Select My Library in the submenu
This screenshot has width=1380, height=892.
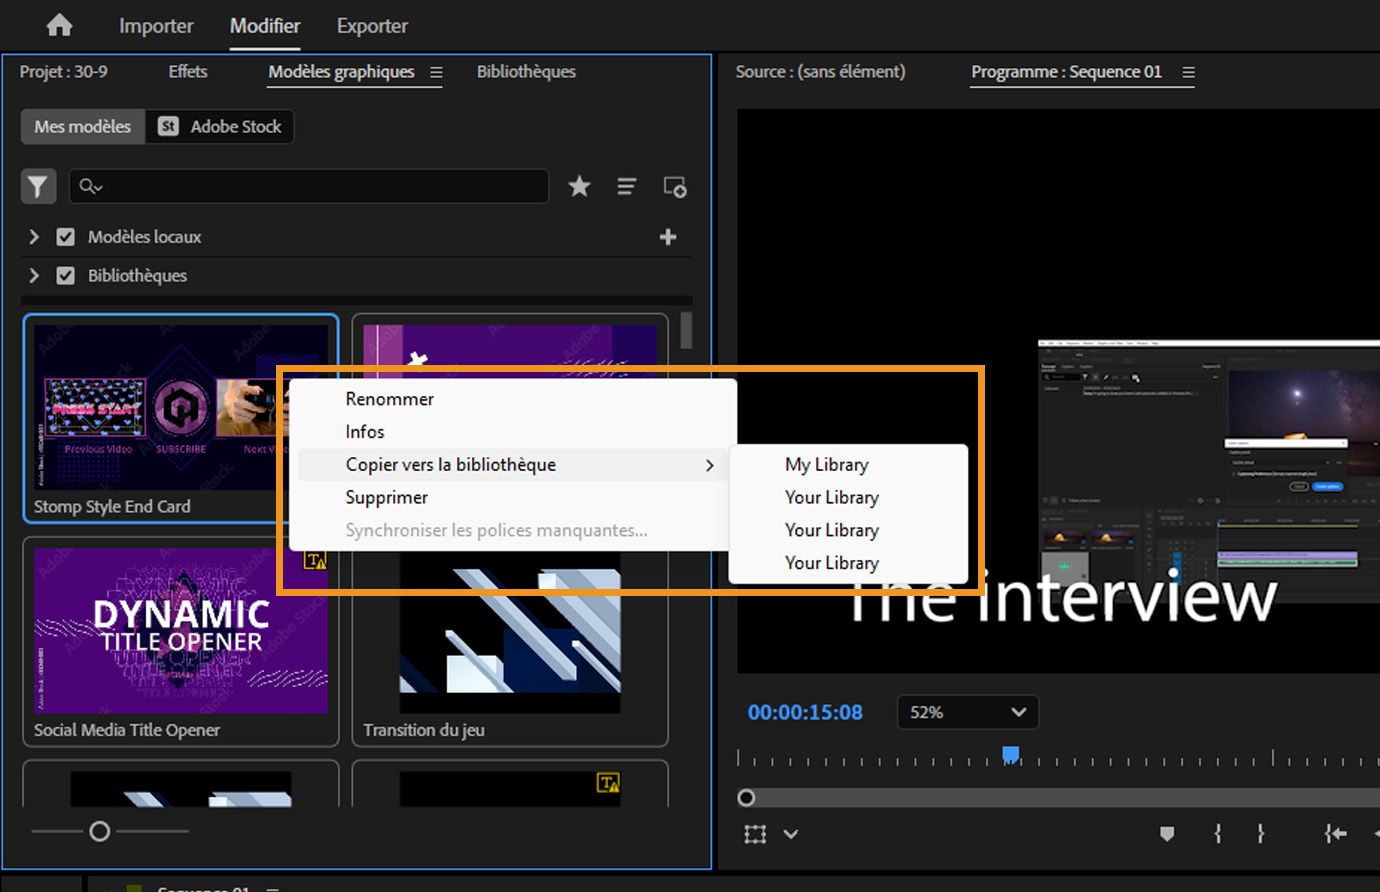[826, 465]
